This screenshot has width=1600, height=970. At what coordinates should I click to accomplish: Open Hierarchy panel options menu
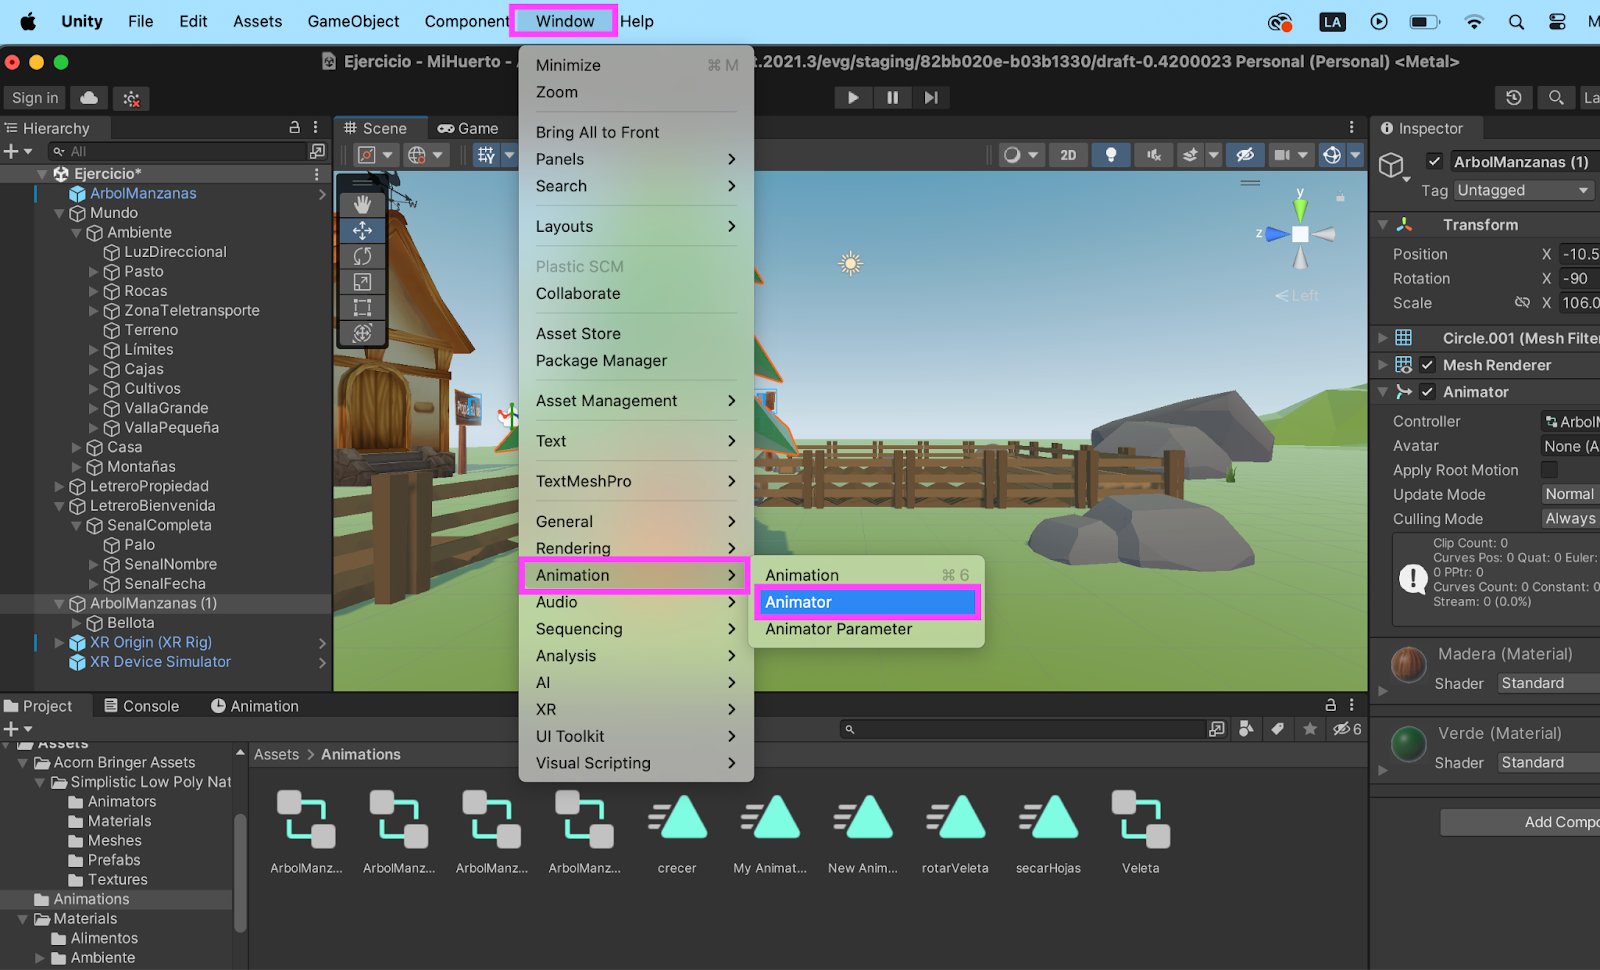(x=315, y=128)
